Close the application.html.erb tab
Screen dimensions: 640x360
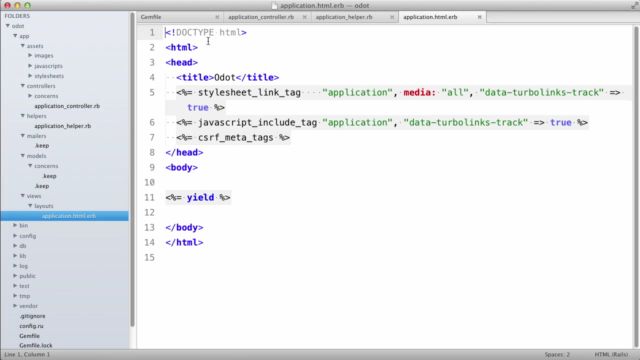(480, 17)
